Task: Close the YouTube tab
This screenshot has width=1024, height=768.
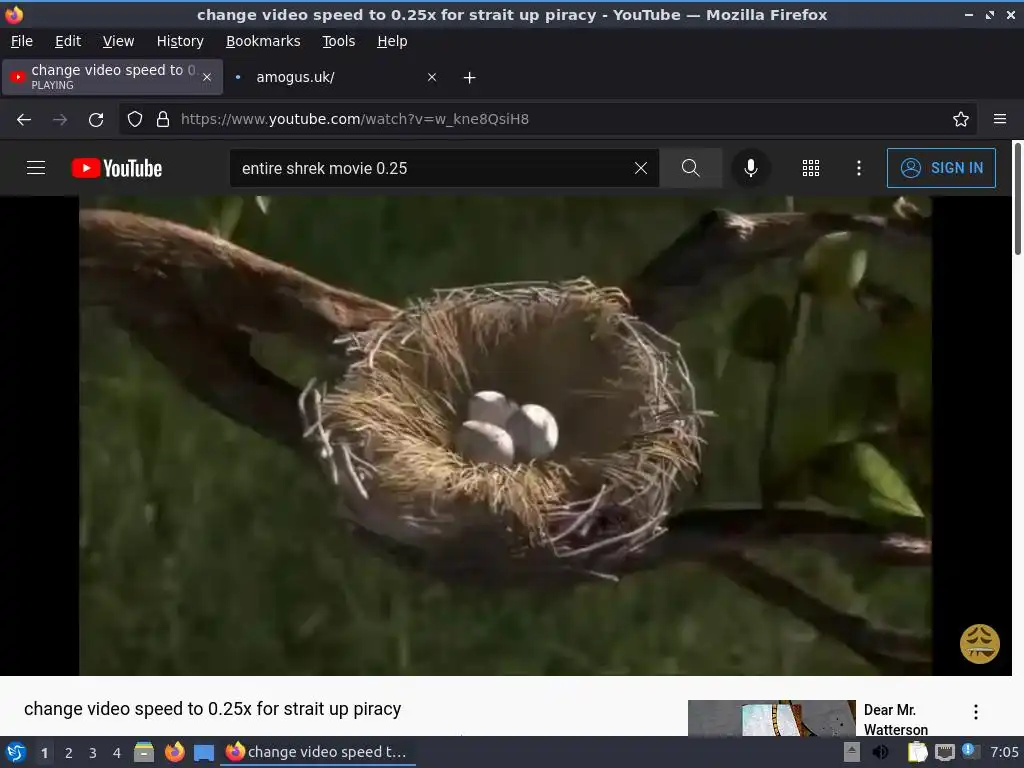Action: click(x=207, y=77)
